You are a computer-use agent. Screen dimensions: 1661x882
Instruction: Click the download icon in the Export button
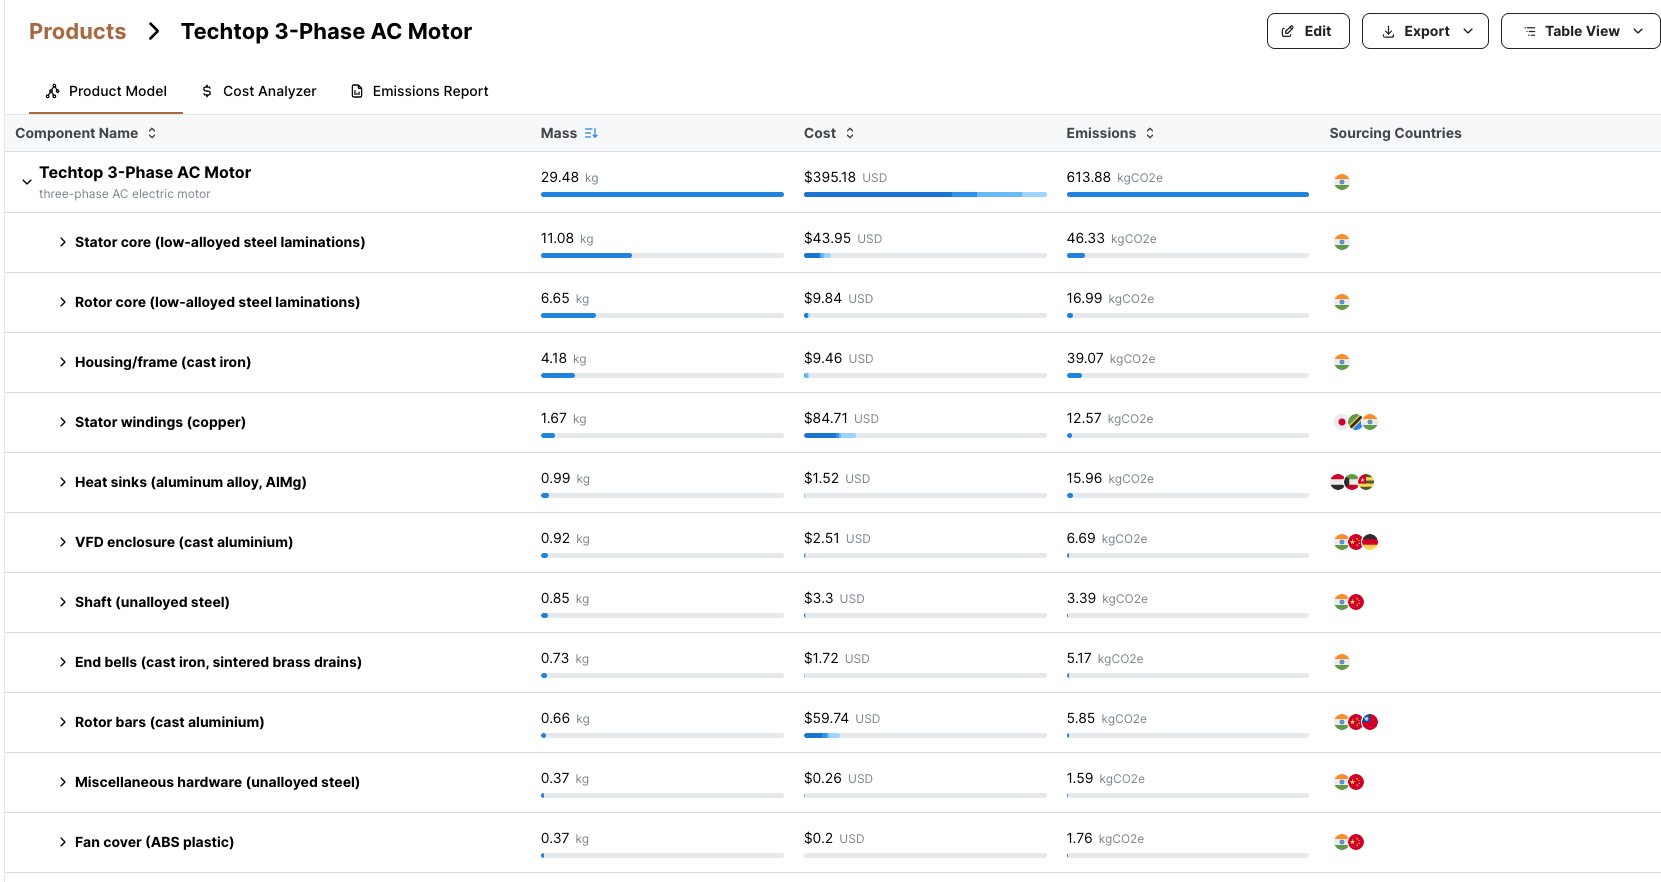tap(1388, 32)
